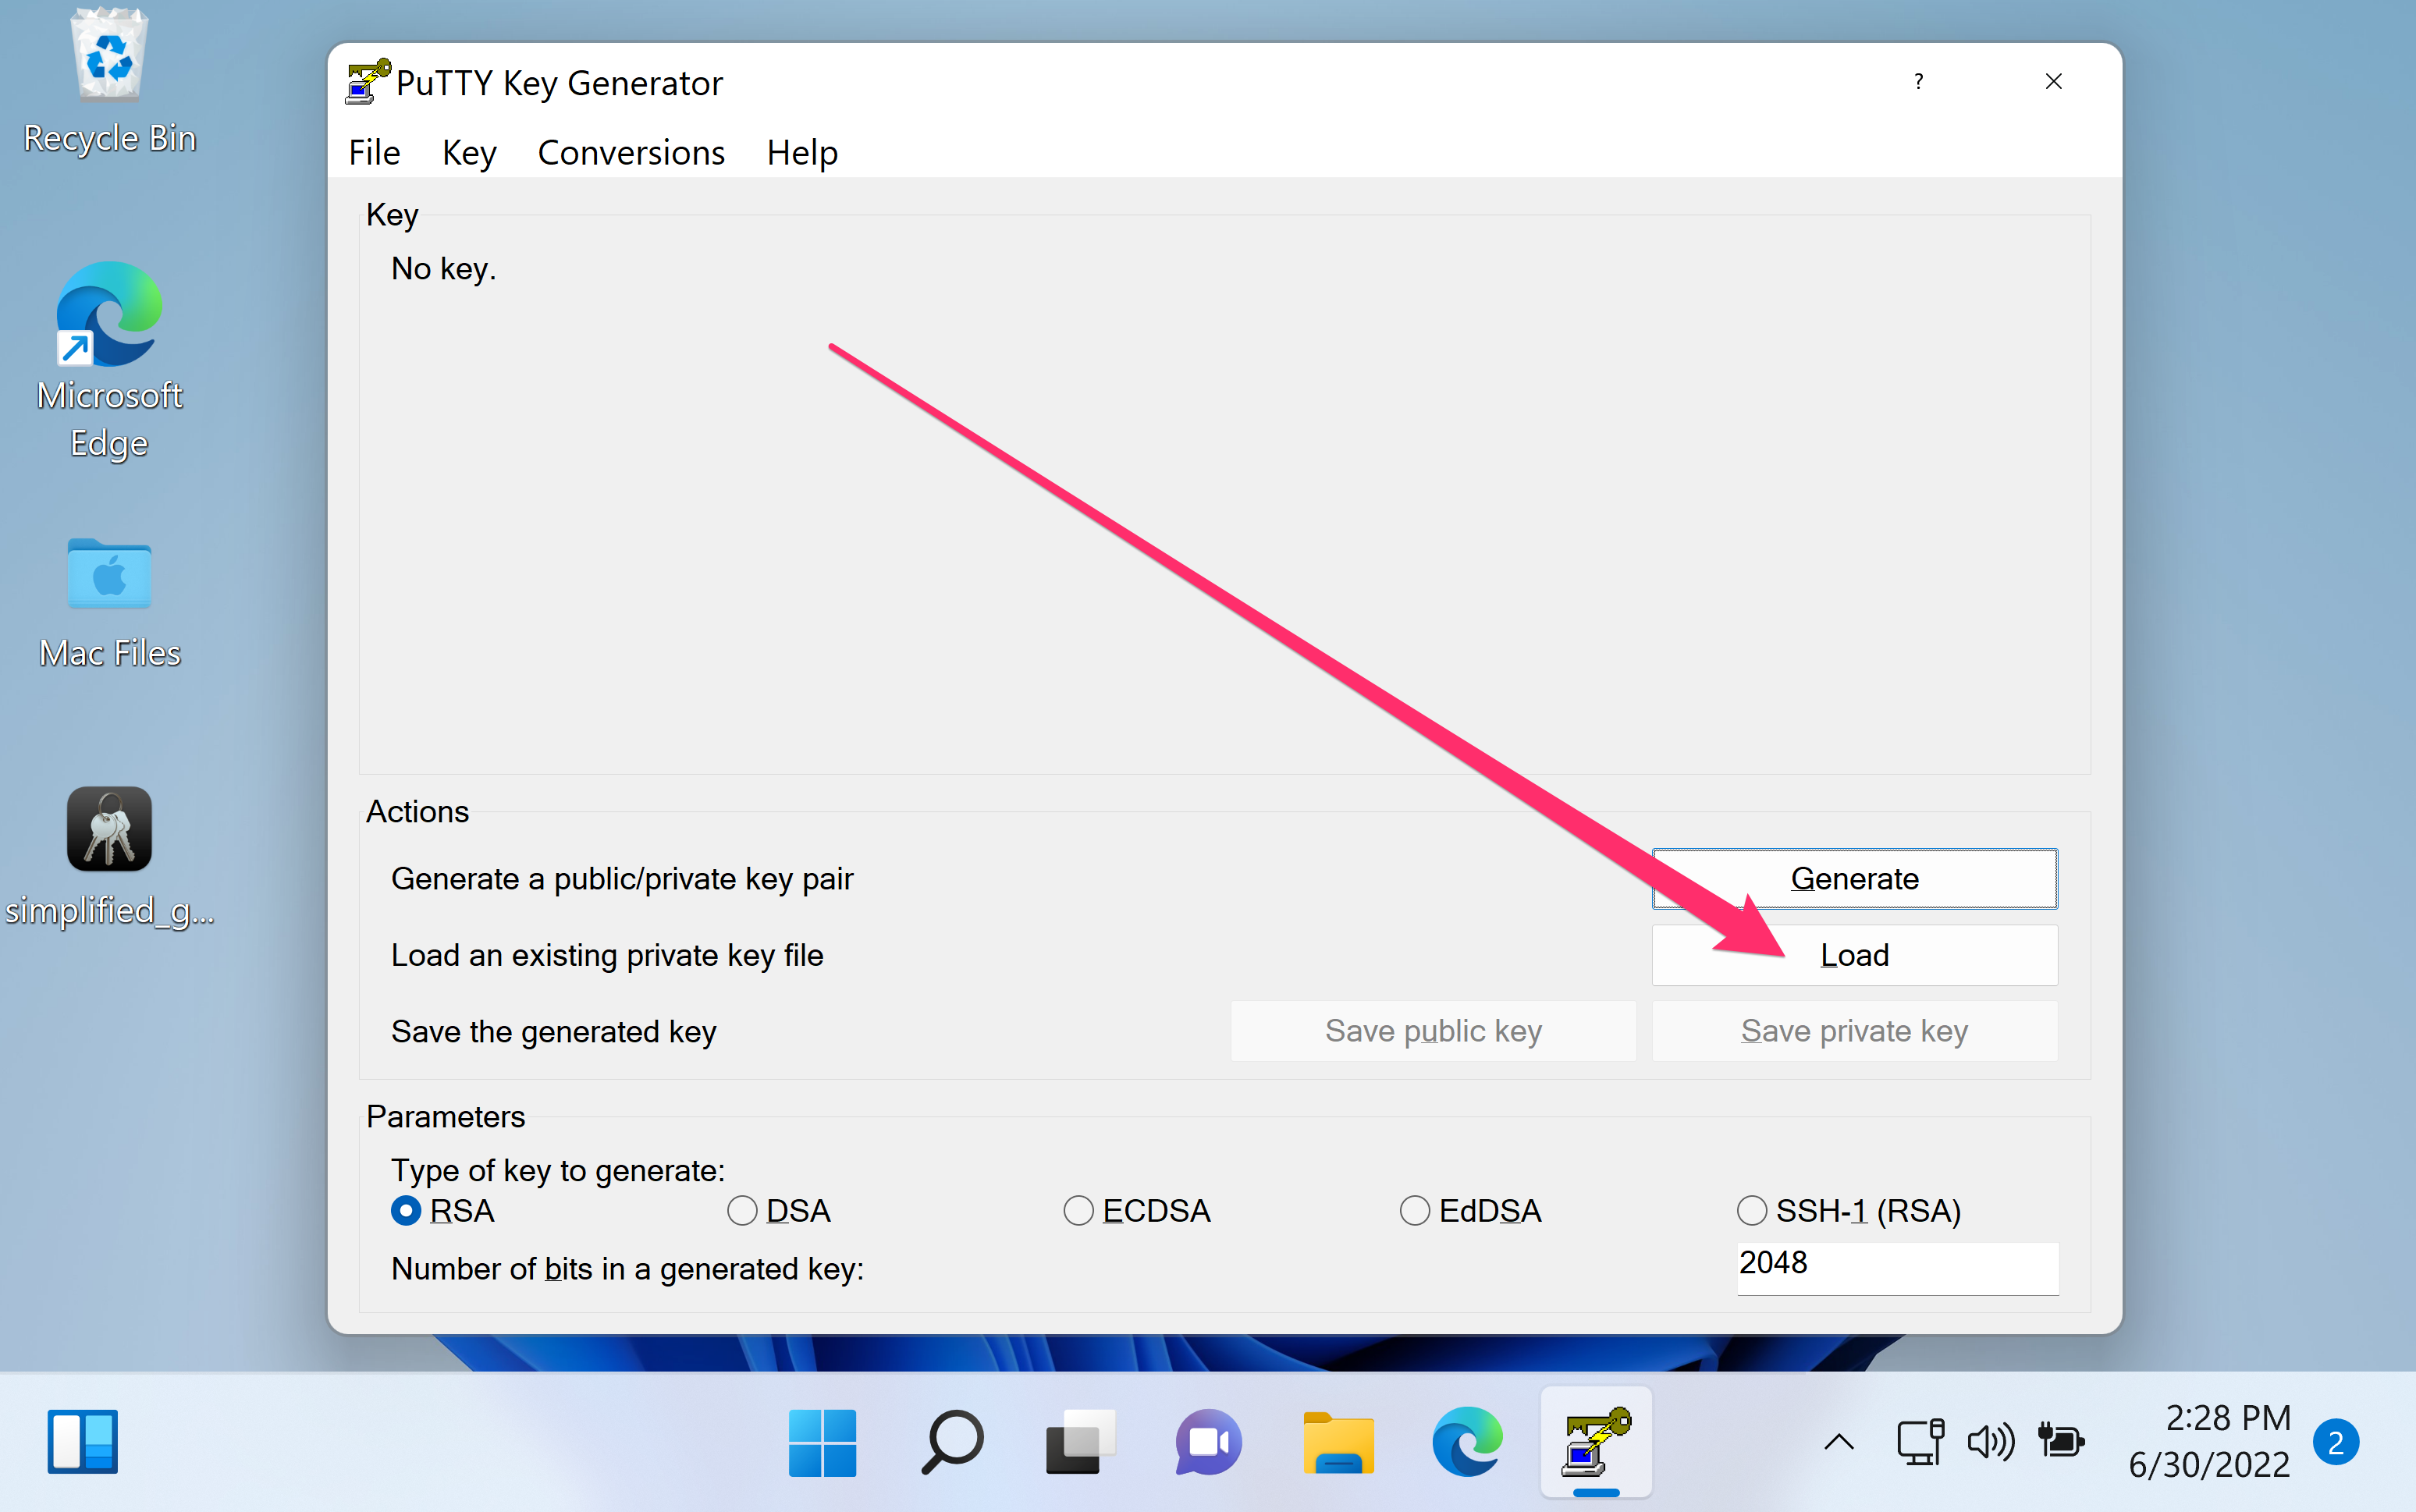
Task: Click the PuTTY Key Generator title bar icon
Action: 367,82
